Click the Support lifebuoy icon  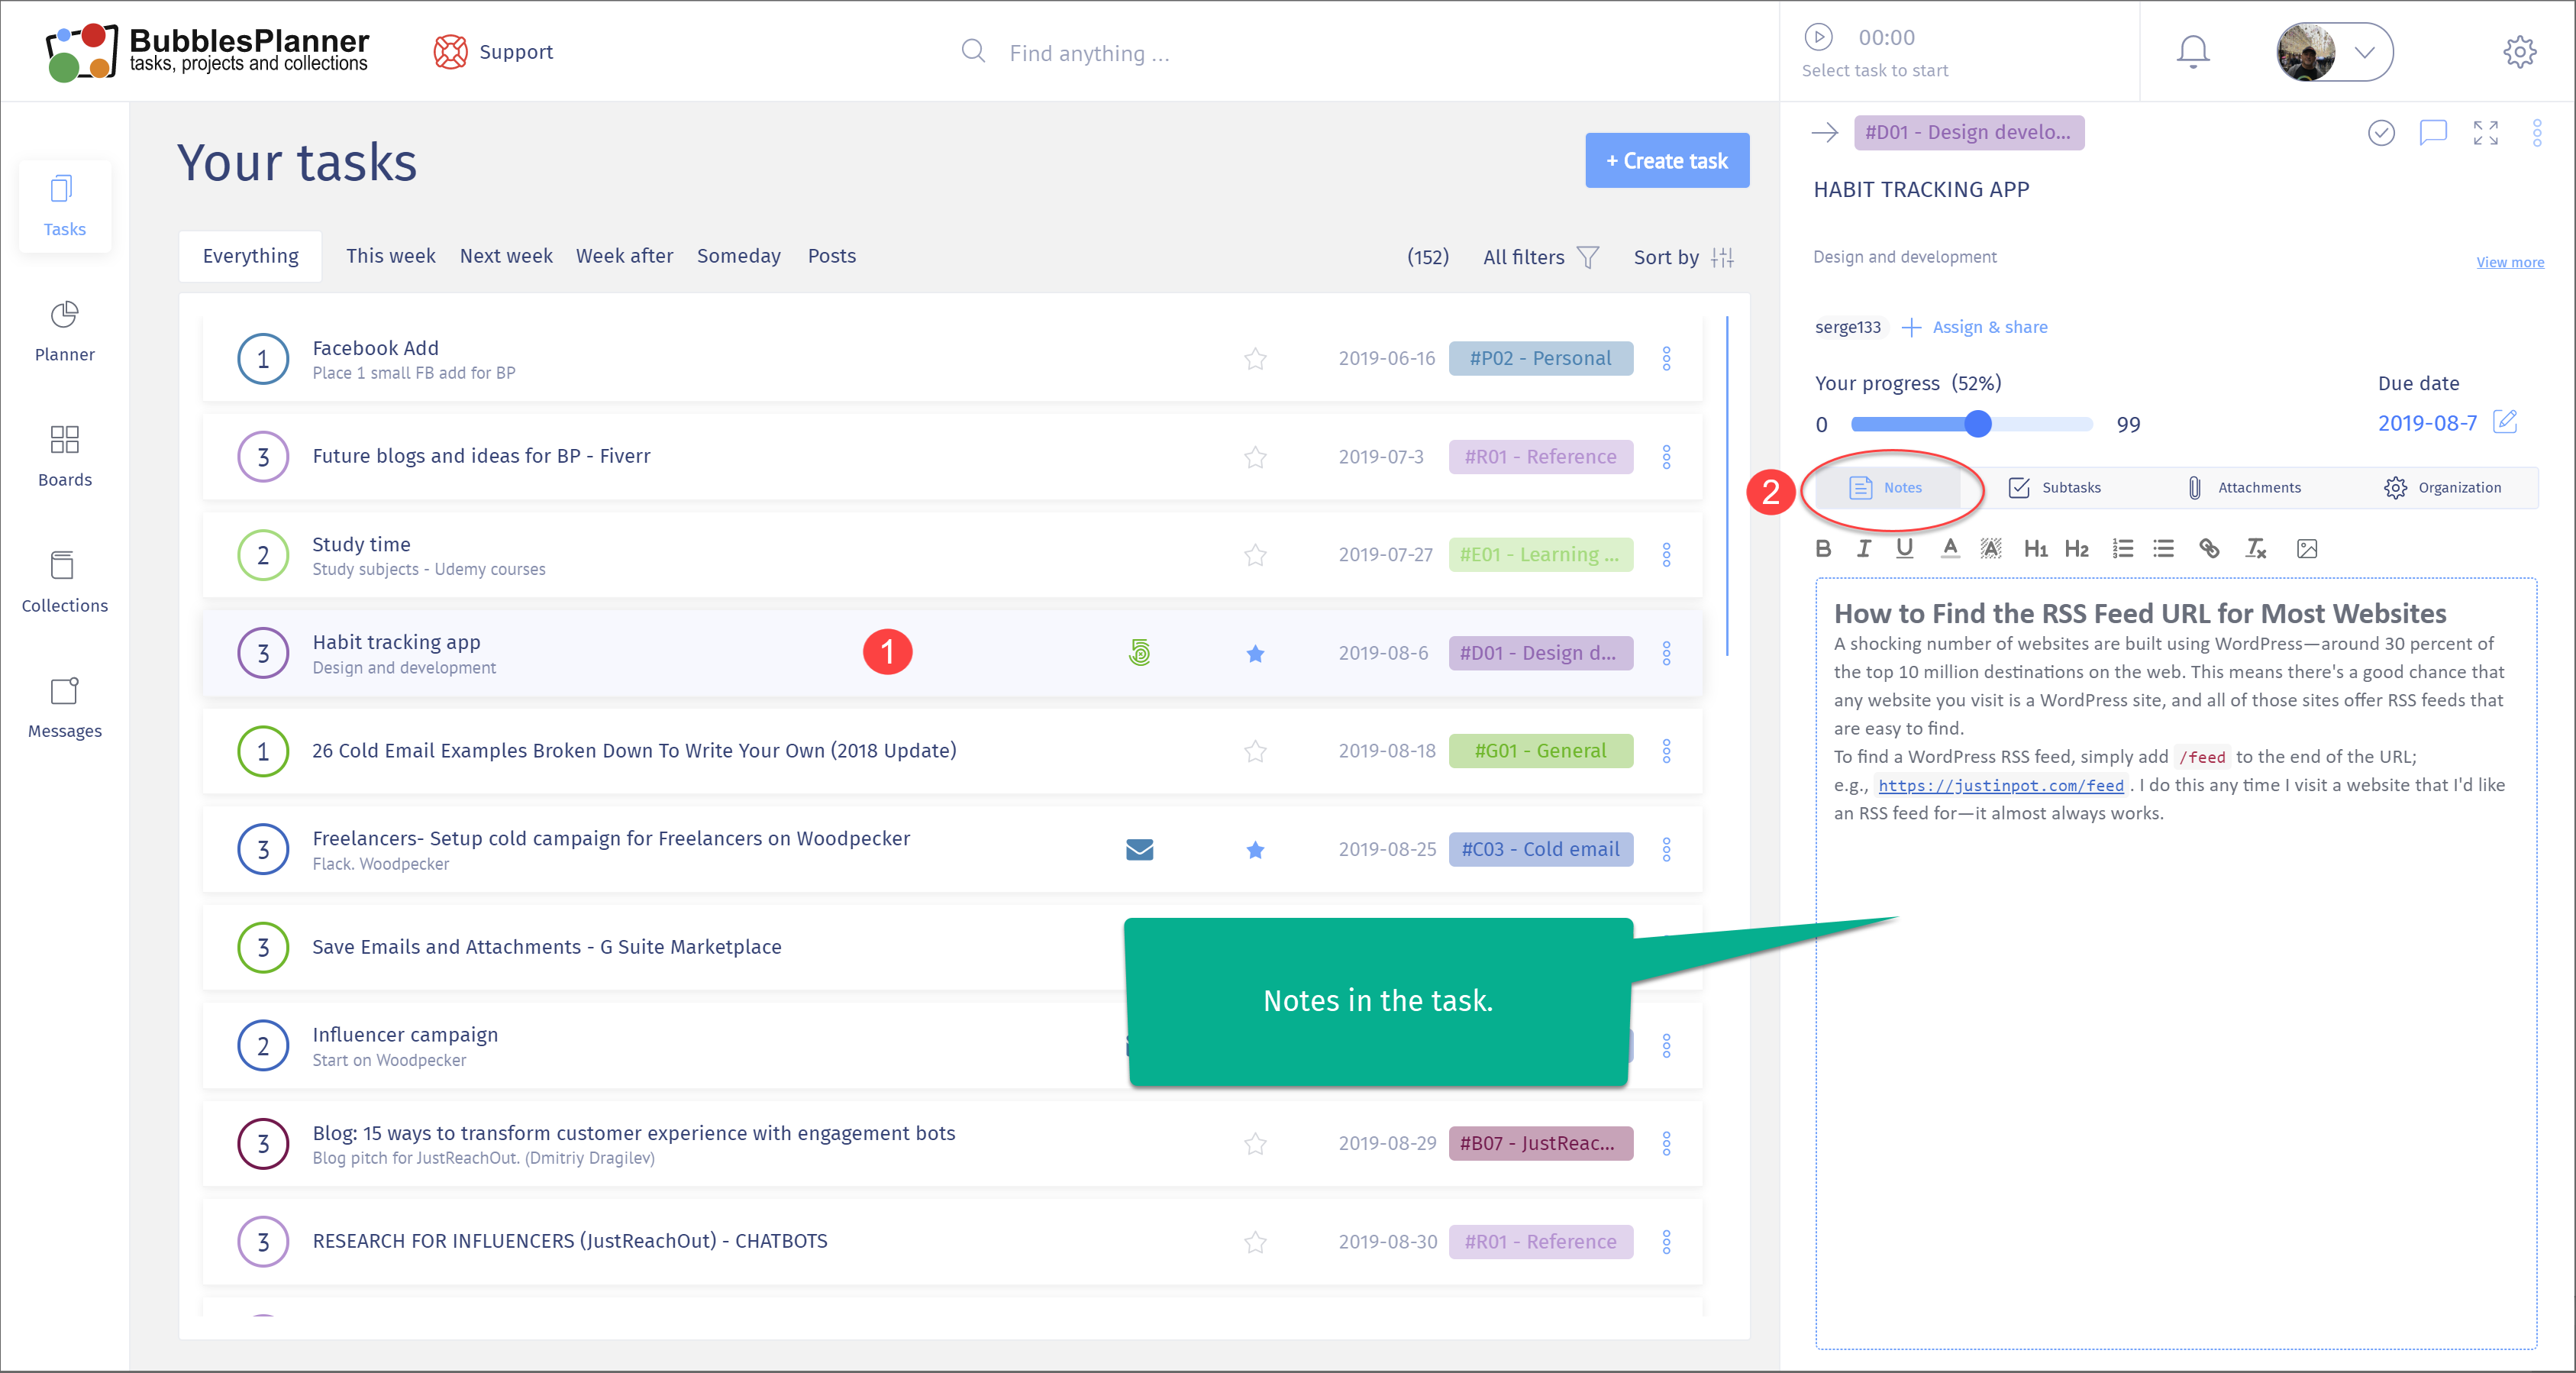(x=450, y=52)
